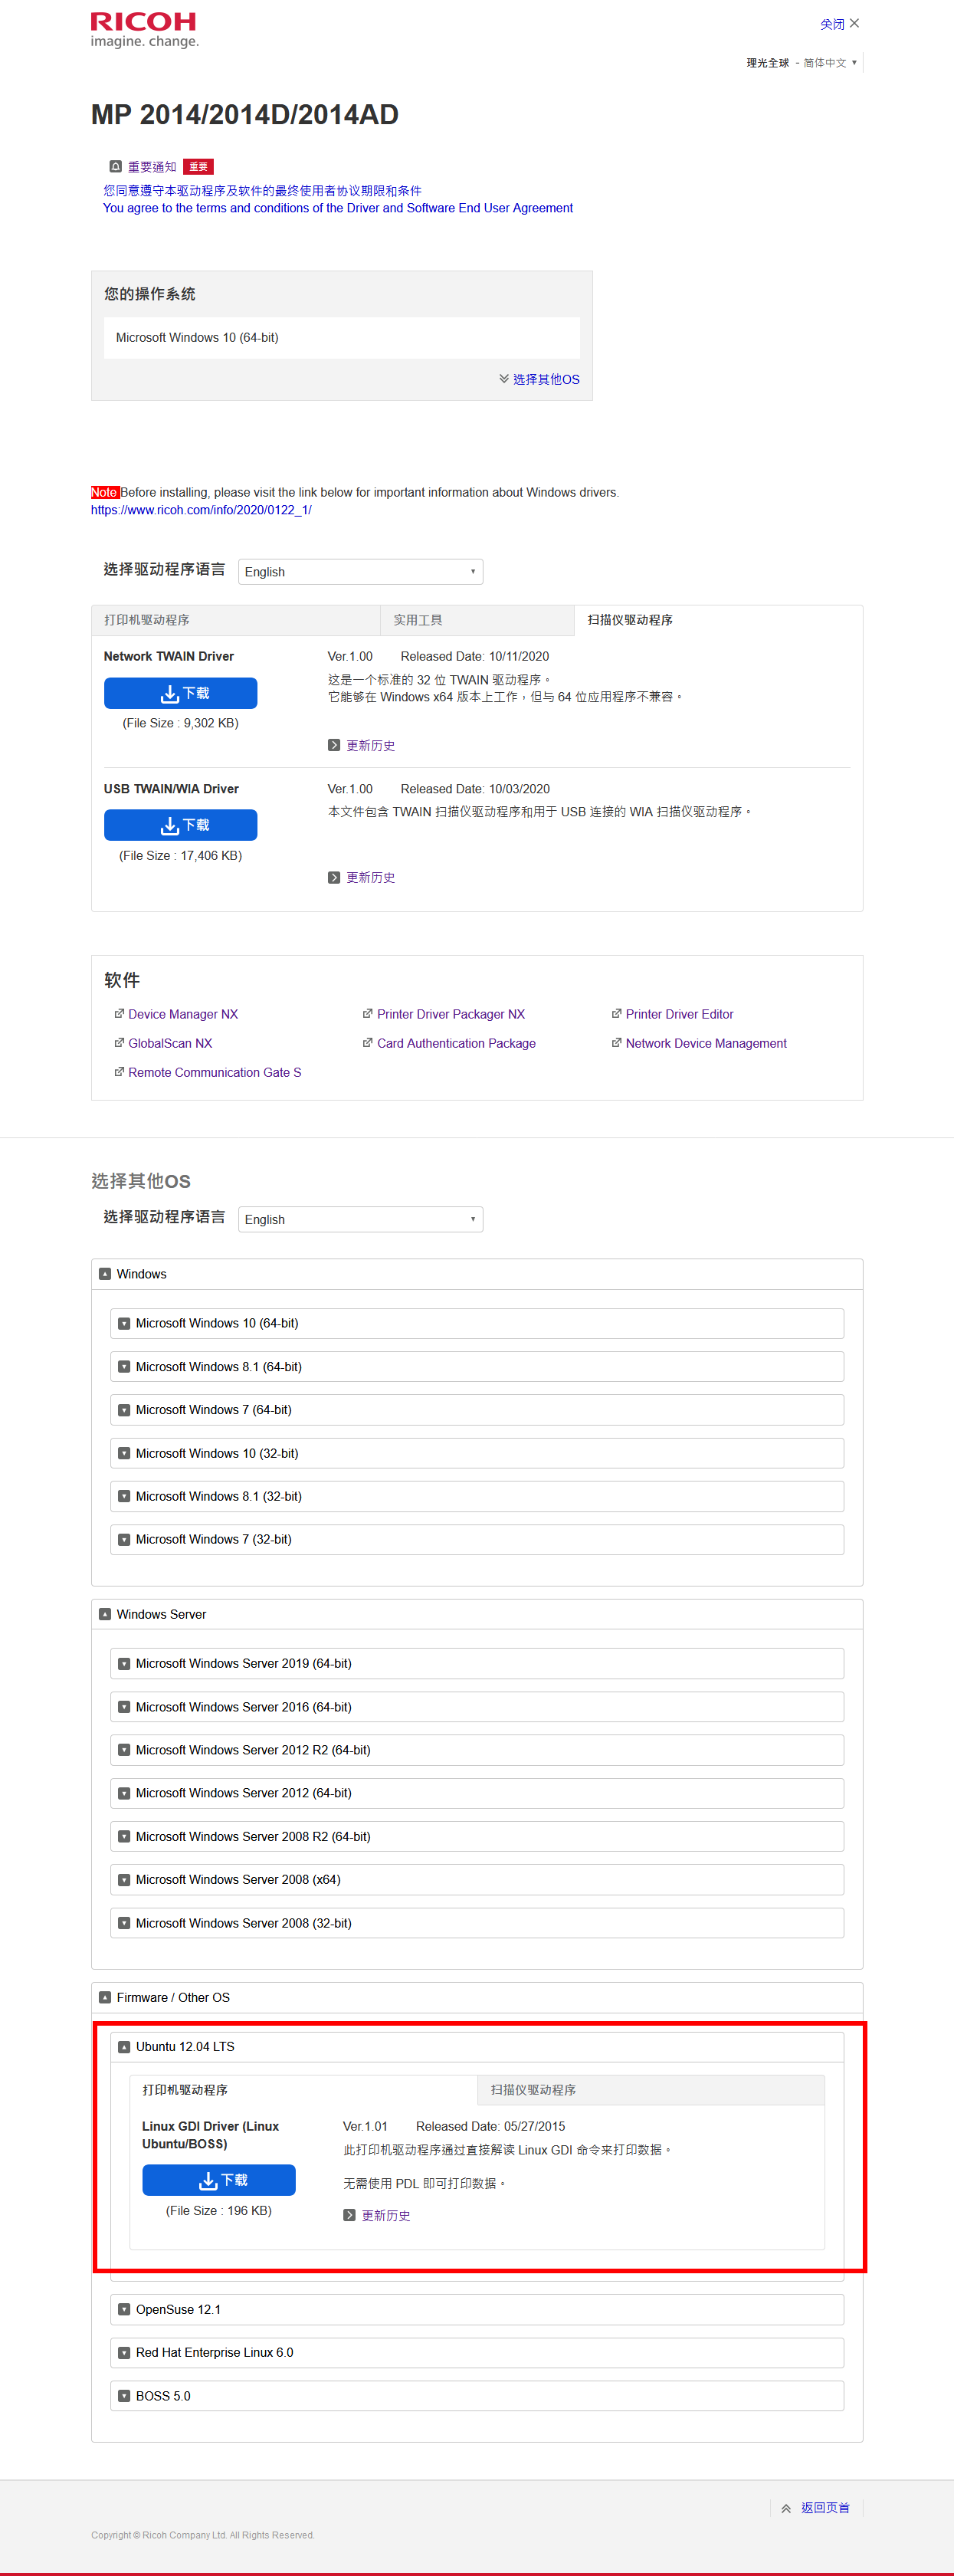The height and width of the screenshot is (2576, 954).
Task: Select the top 扫描仪驱动程序 tab
Action: click(x=718, y=620)
